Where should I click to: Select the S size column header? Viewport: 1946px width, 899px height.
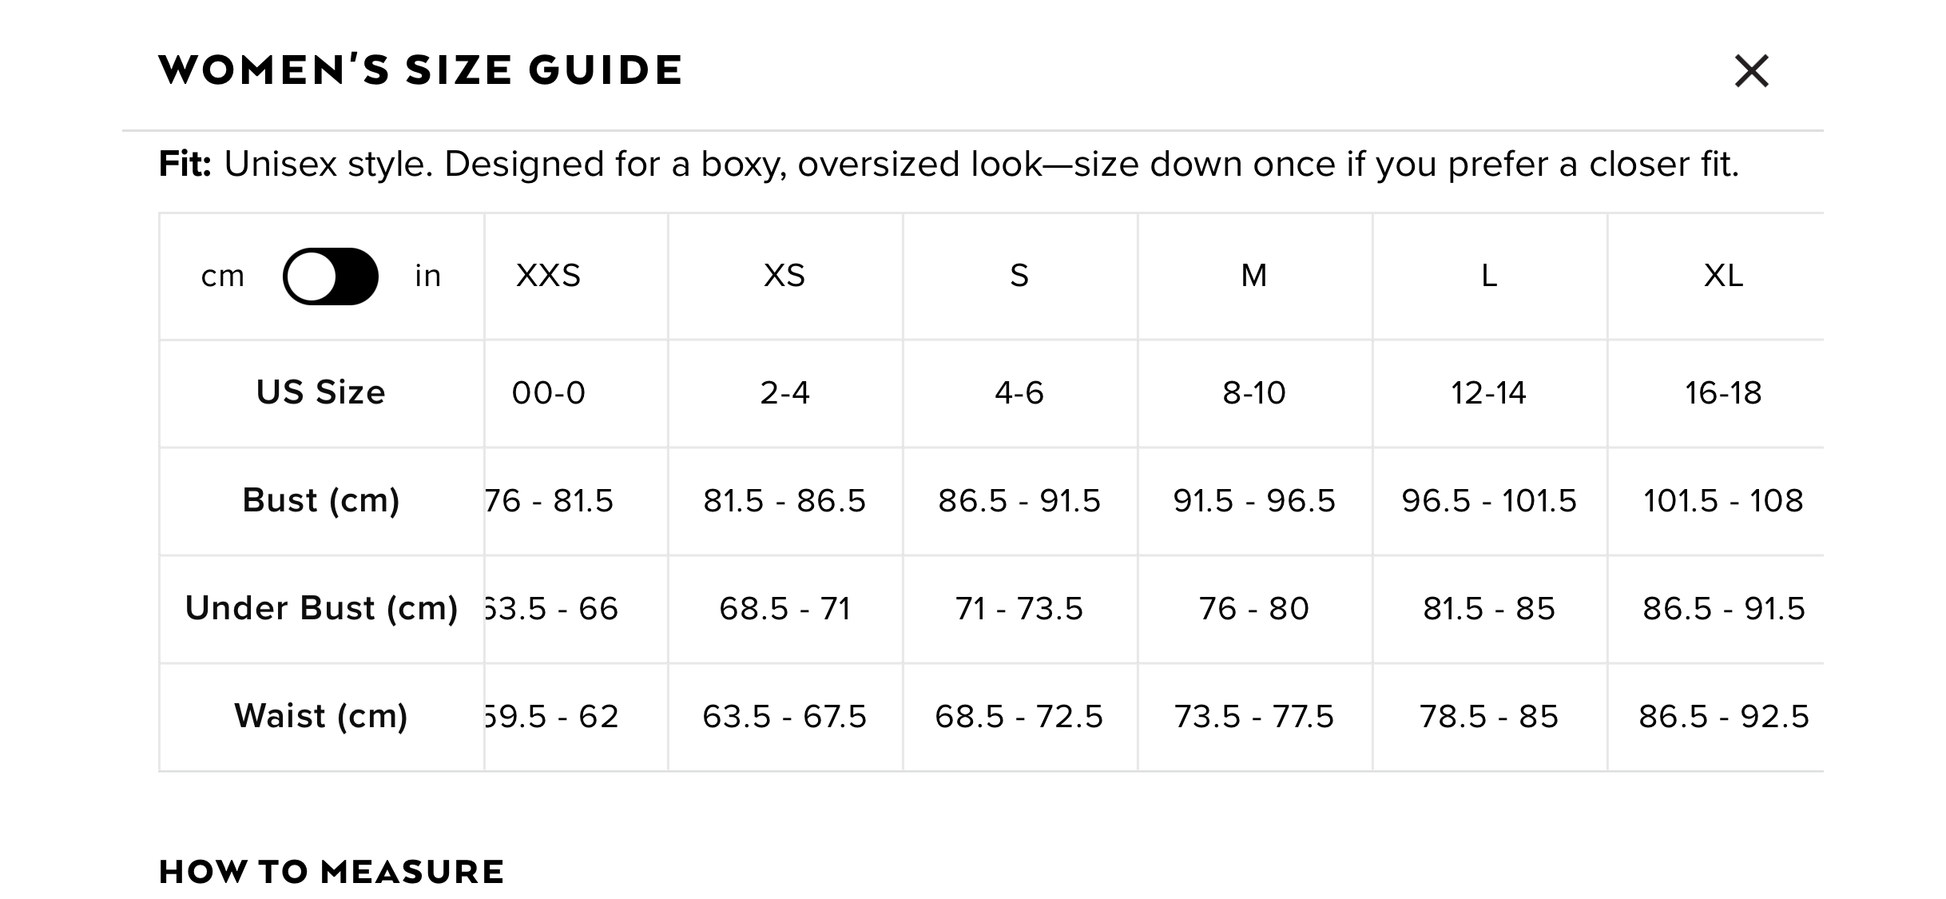tap(1019, 276)
